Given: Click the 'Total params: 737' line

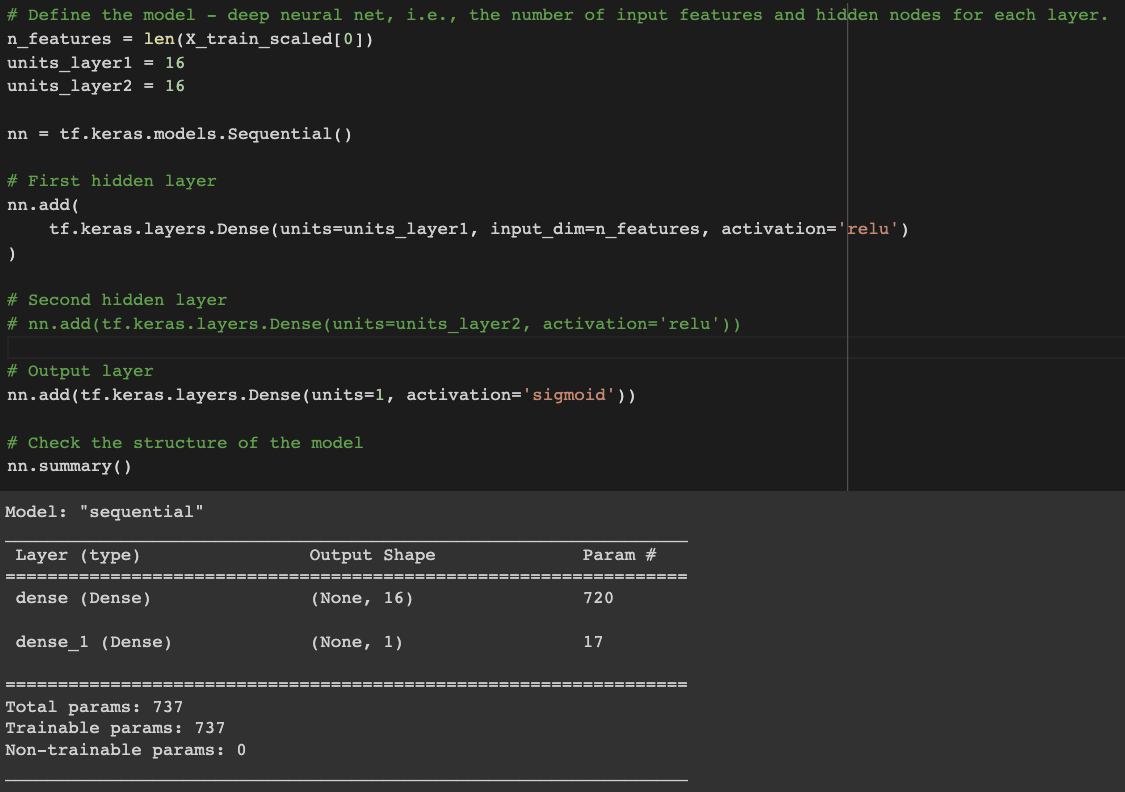Looking at the screenshot, I should 94,707.
